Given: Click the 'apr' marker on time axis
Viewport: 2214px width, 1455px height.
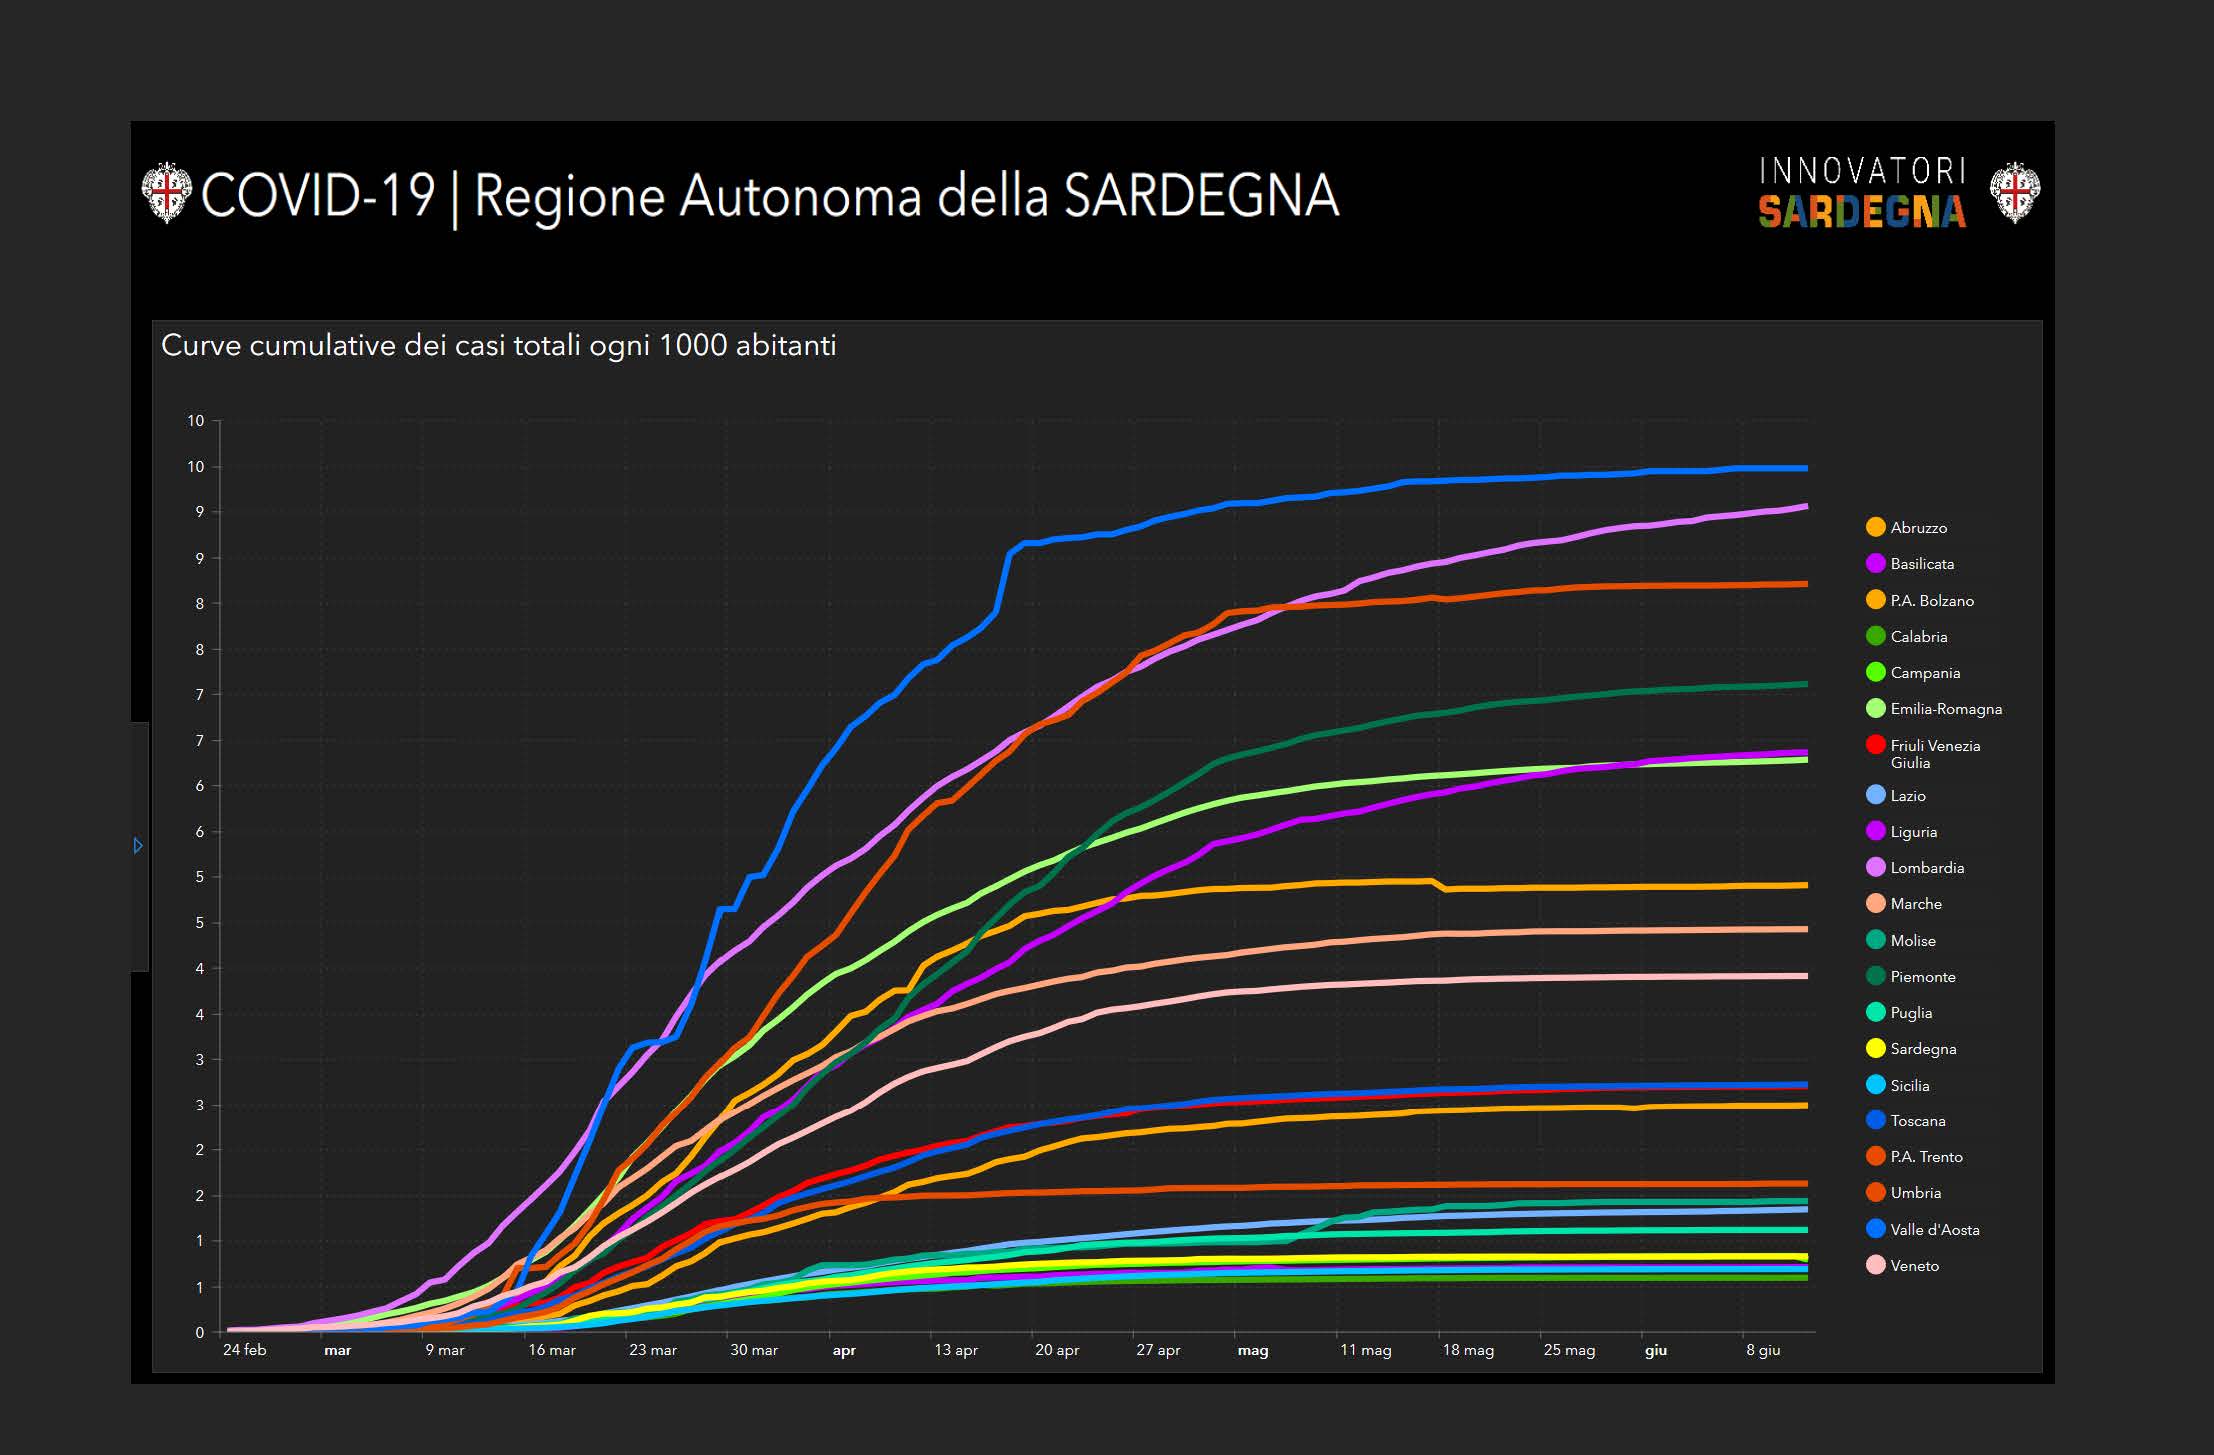Looking at the screenshot, I should (x=844, y=1351).
